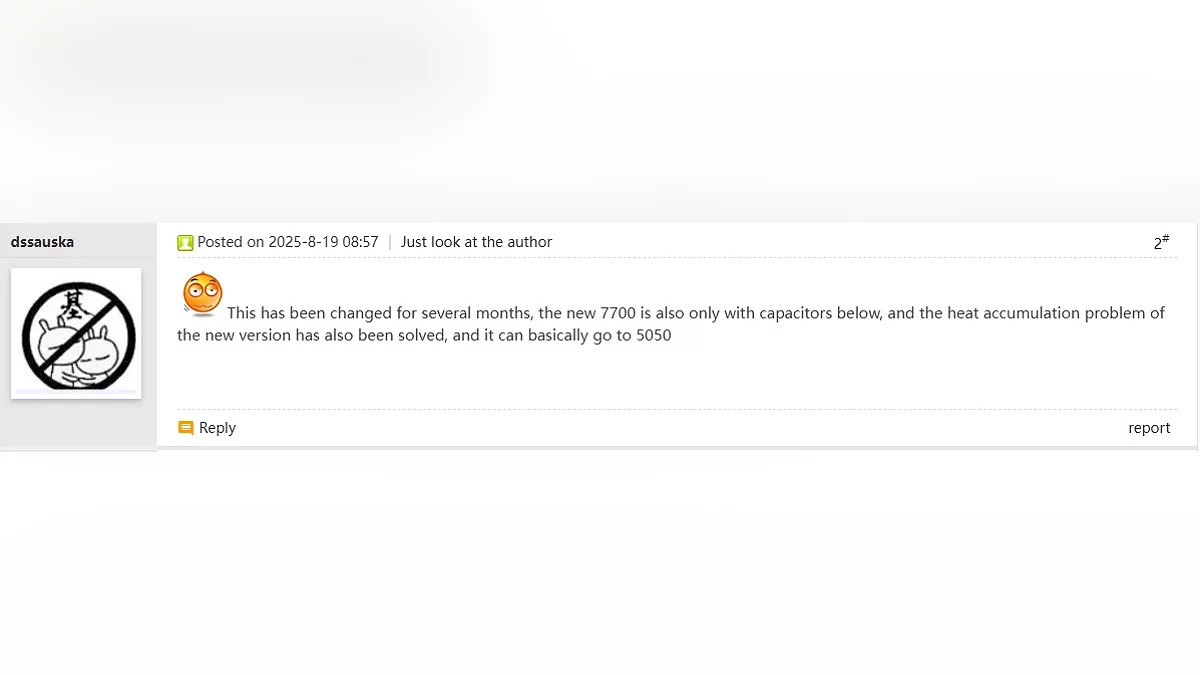Click the phrase "several months" in the post
The height and width of the screenshot is (675, 1200).
point(470,313)
